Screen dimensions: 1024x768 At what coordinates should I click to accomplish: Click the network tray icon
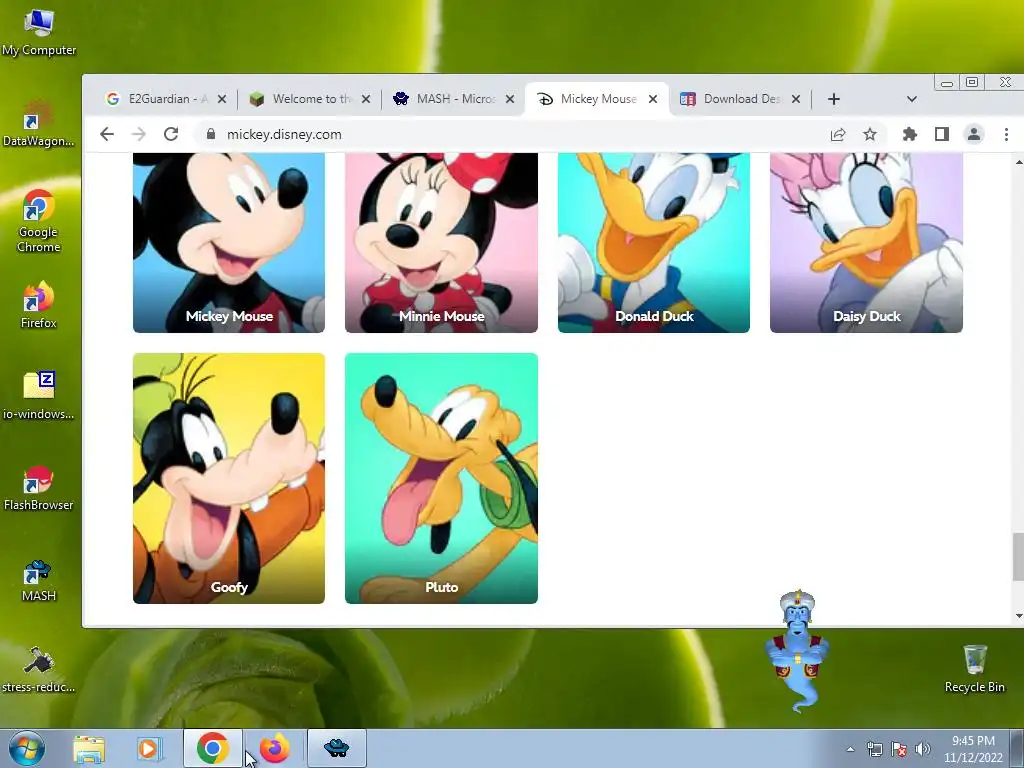pyautogui.click(x=874, y=749)
